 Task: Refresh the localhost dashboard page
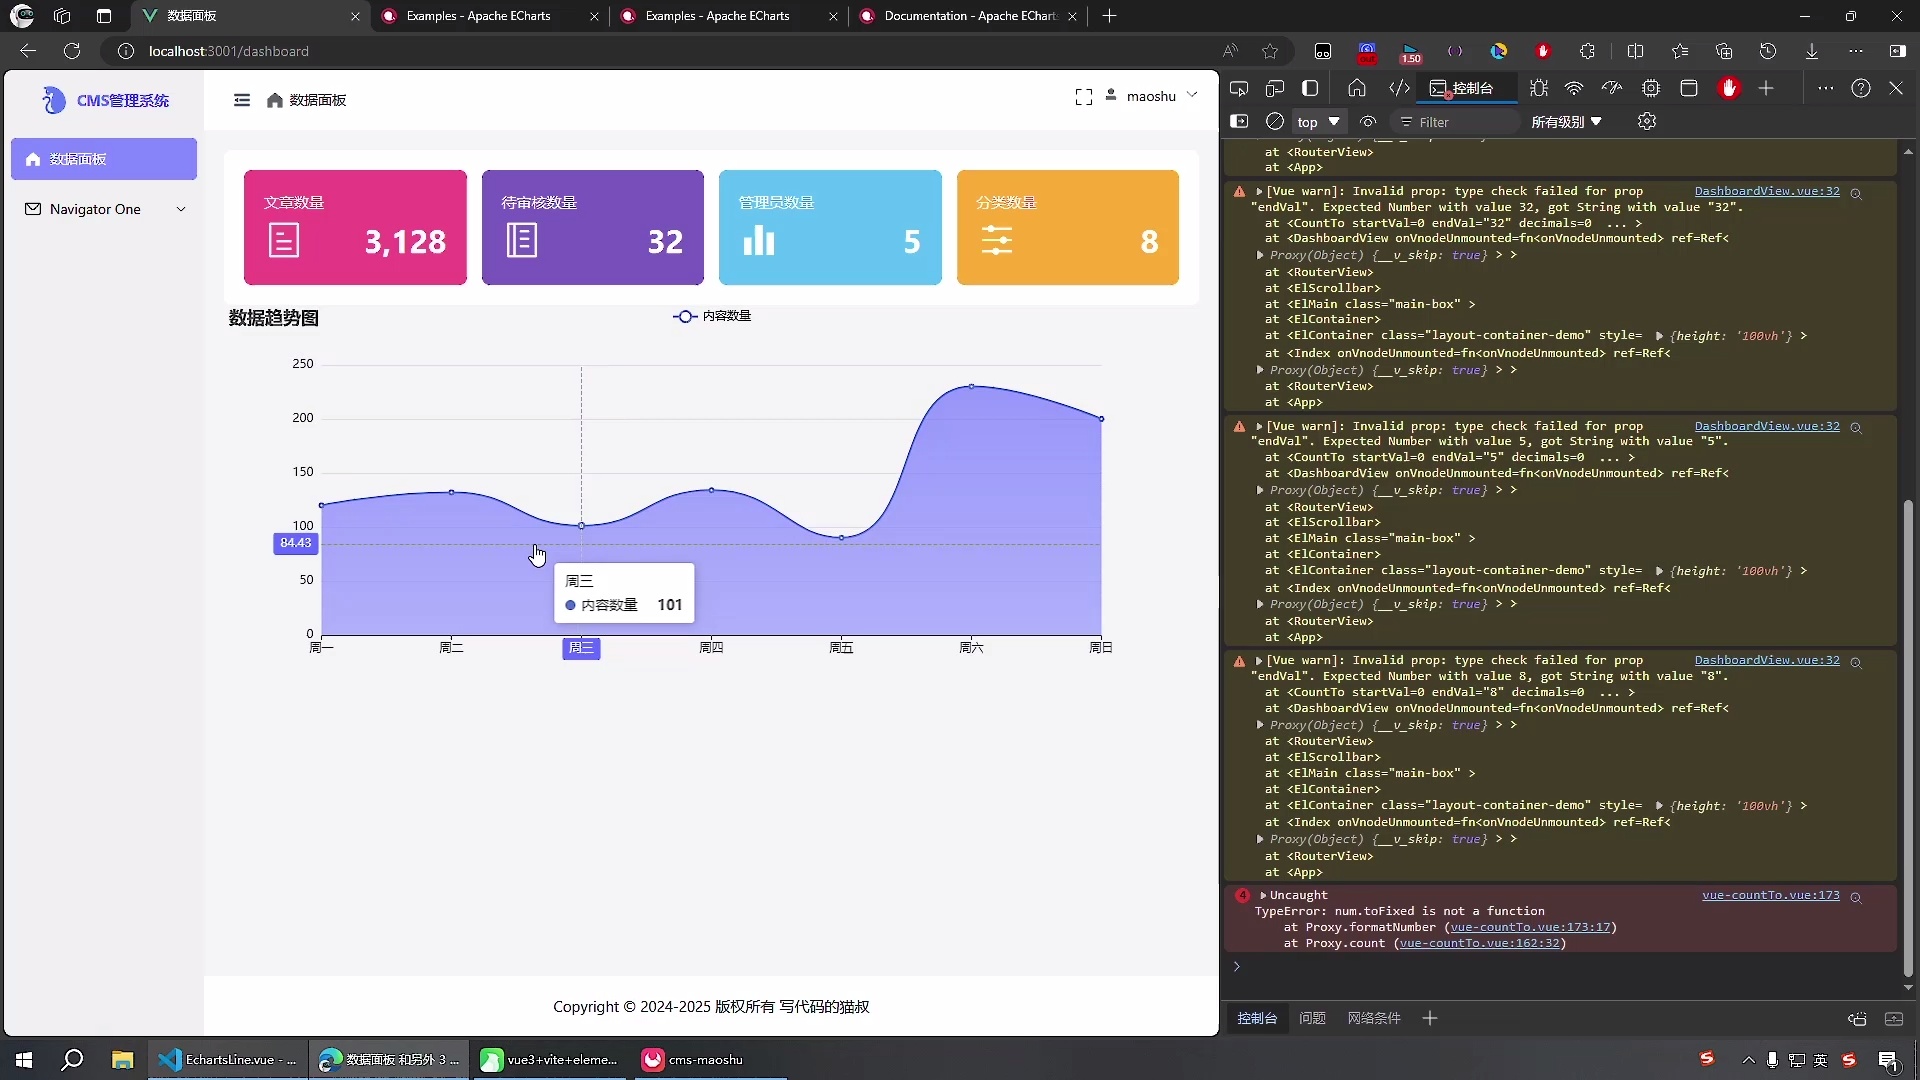[72, 51]
